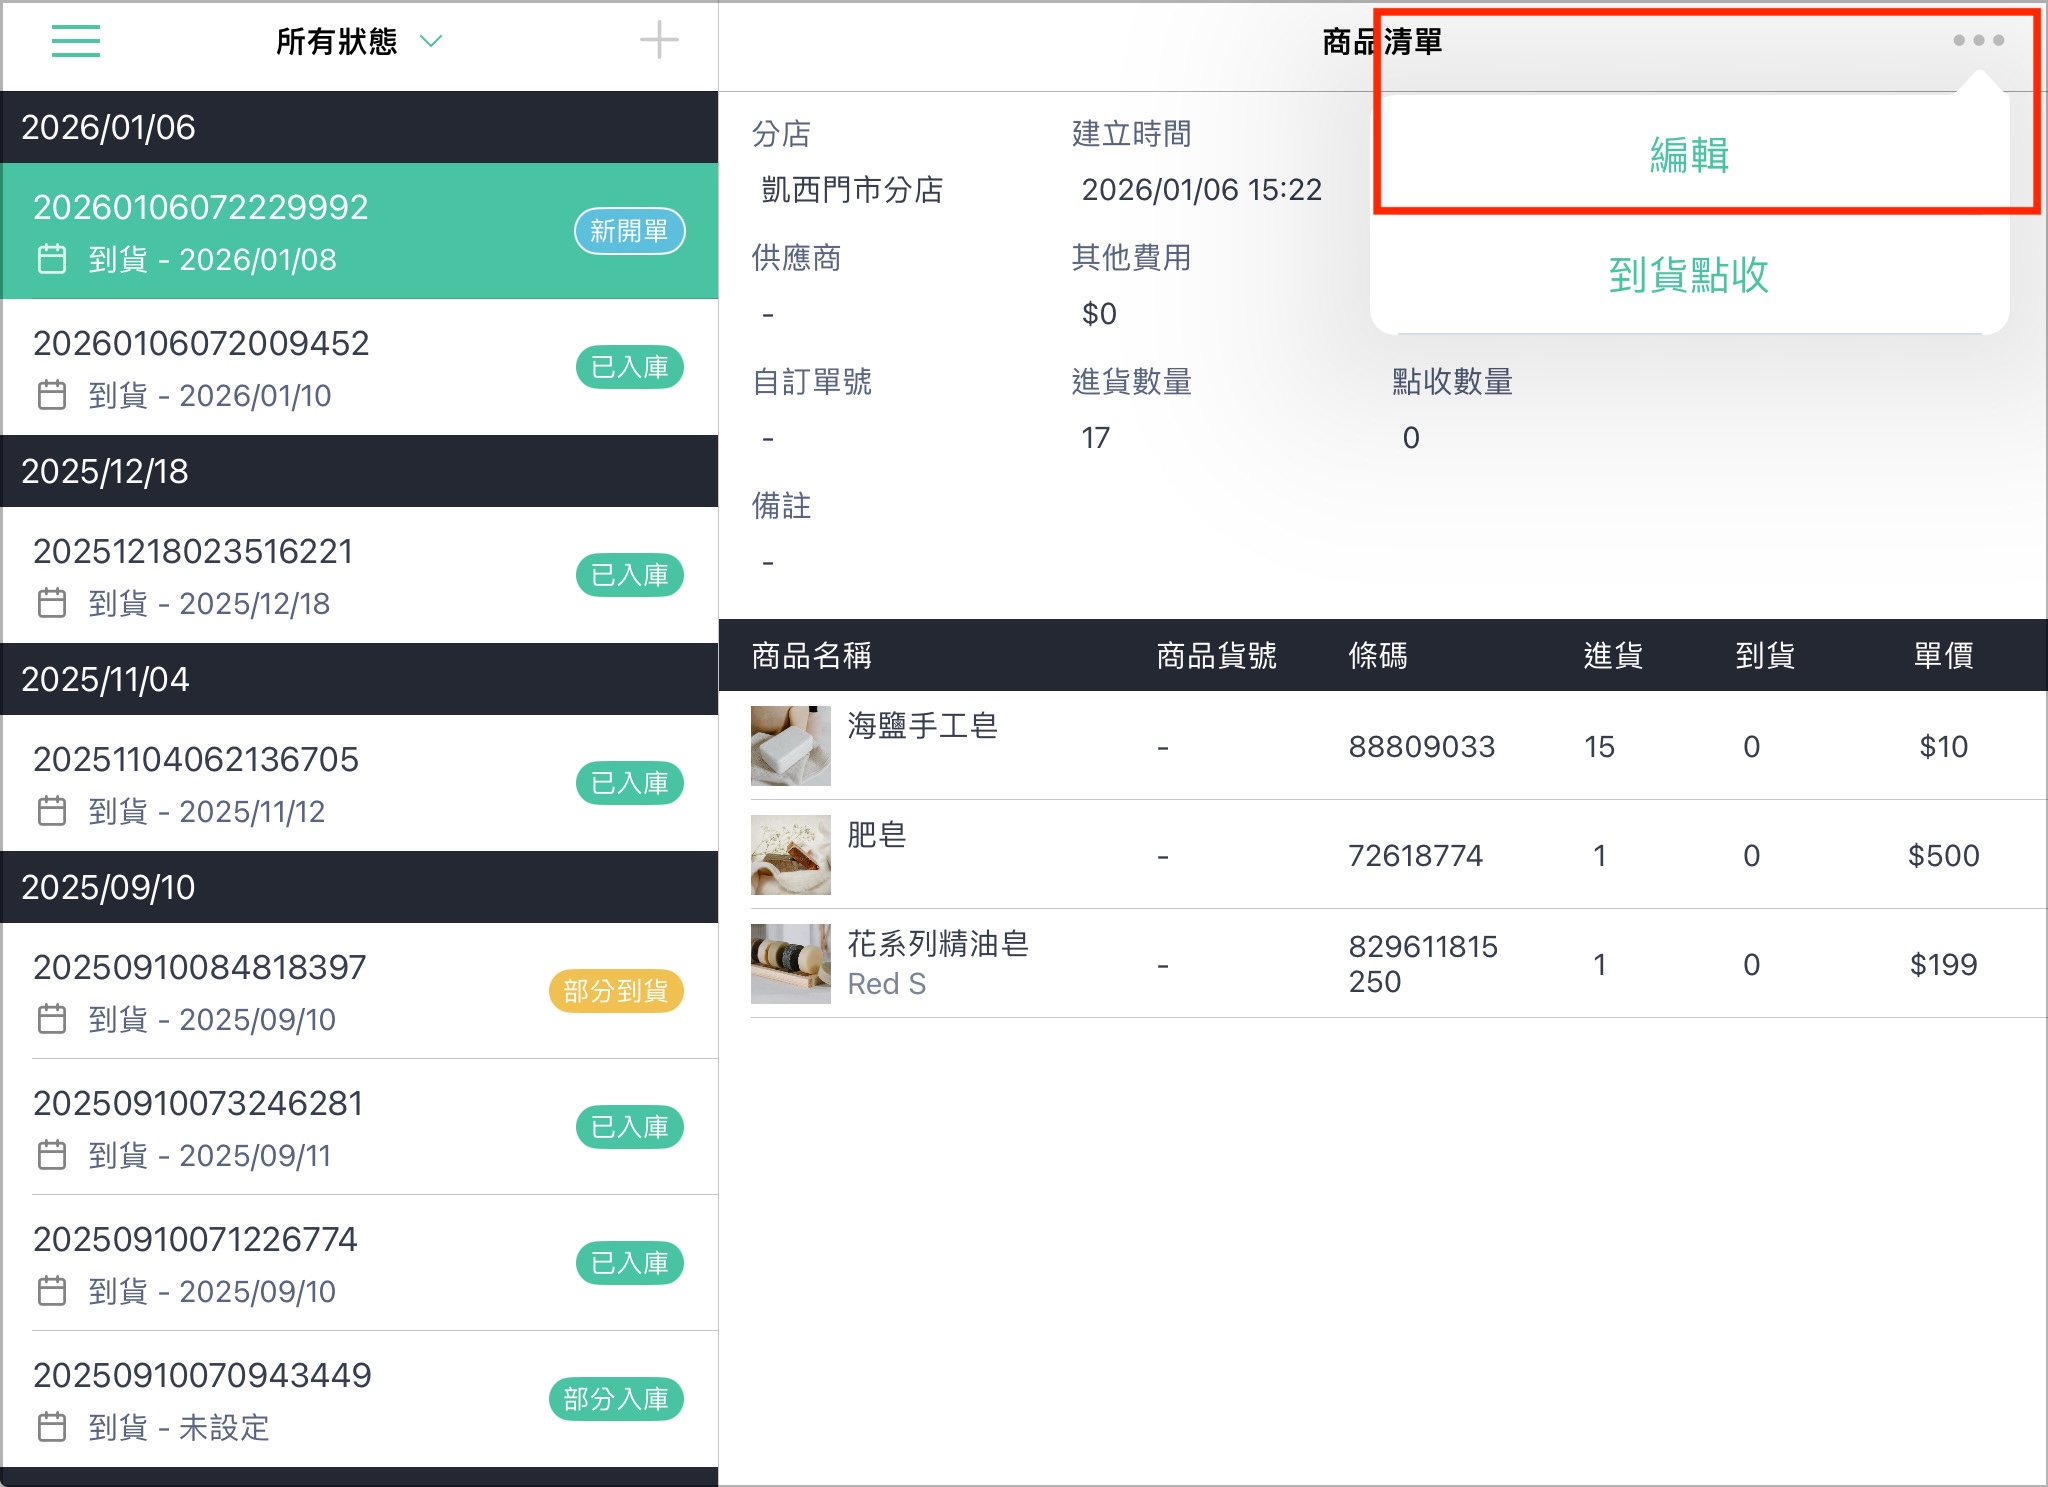Click calendar icon beside 到貨 - 2026/01/10
Image resolution: width=2048 pixels, height=1487 pixels.
(x=52, y=395)
